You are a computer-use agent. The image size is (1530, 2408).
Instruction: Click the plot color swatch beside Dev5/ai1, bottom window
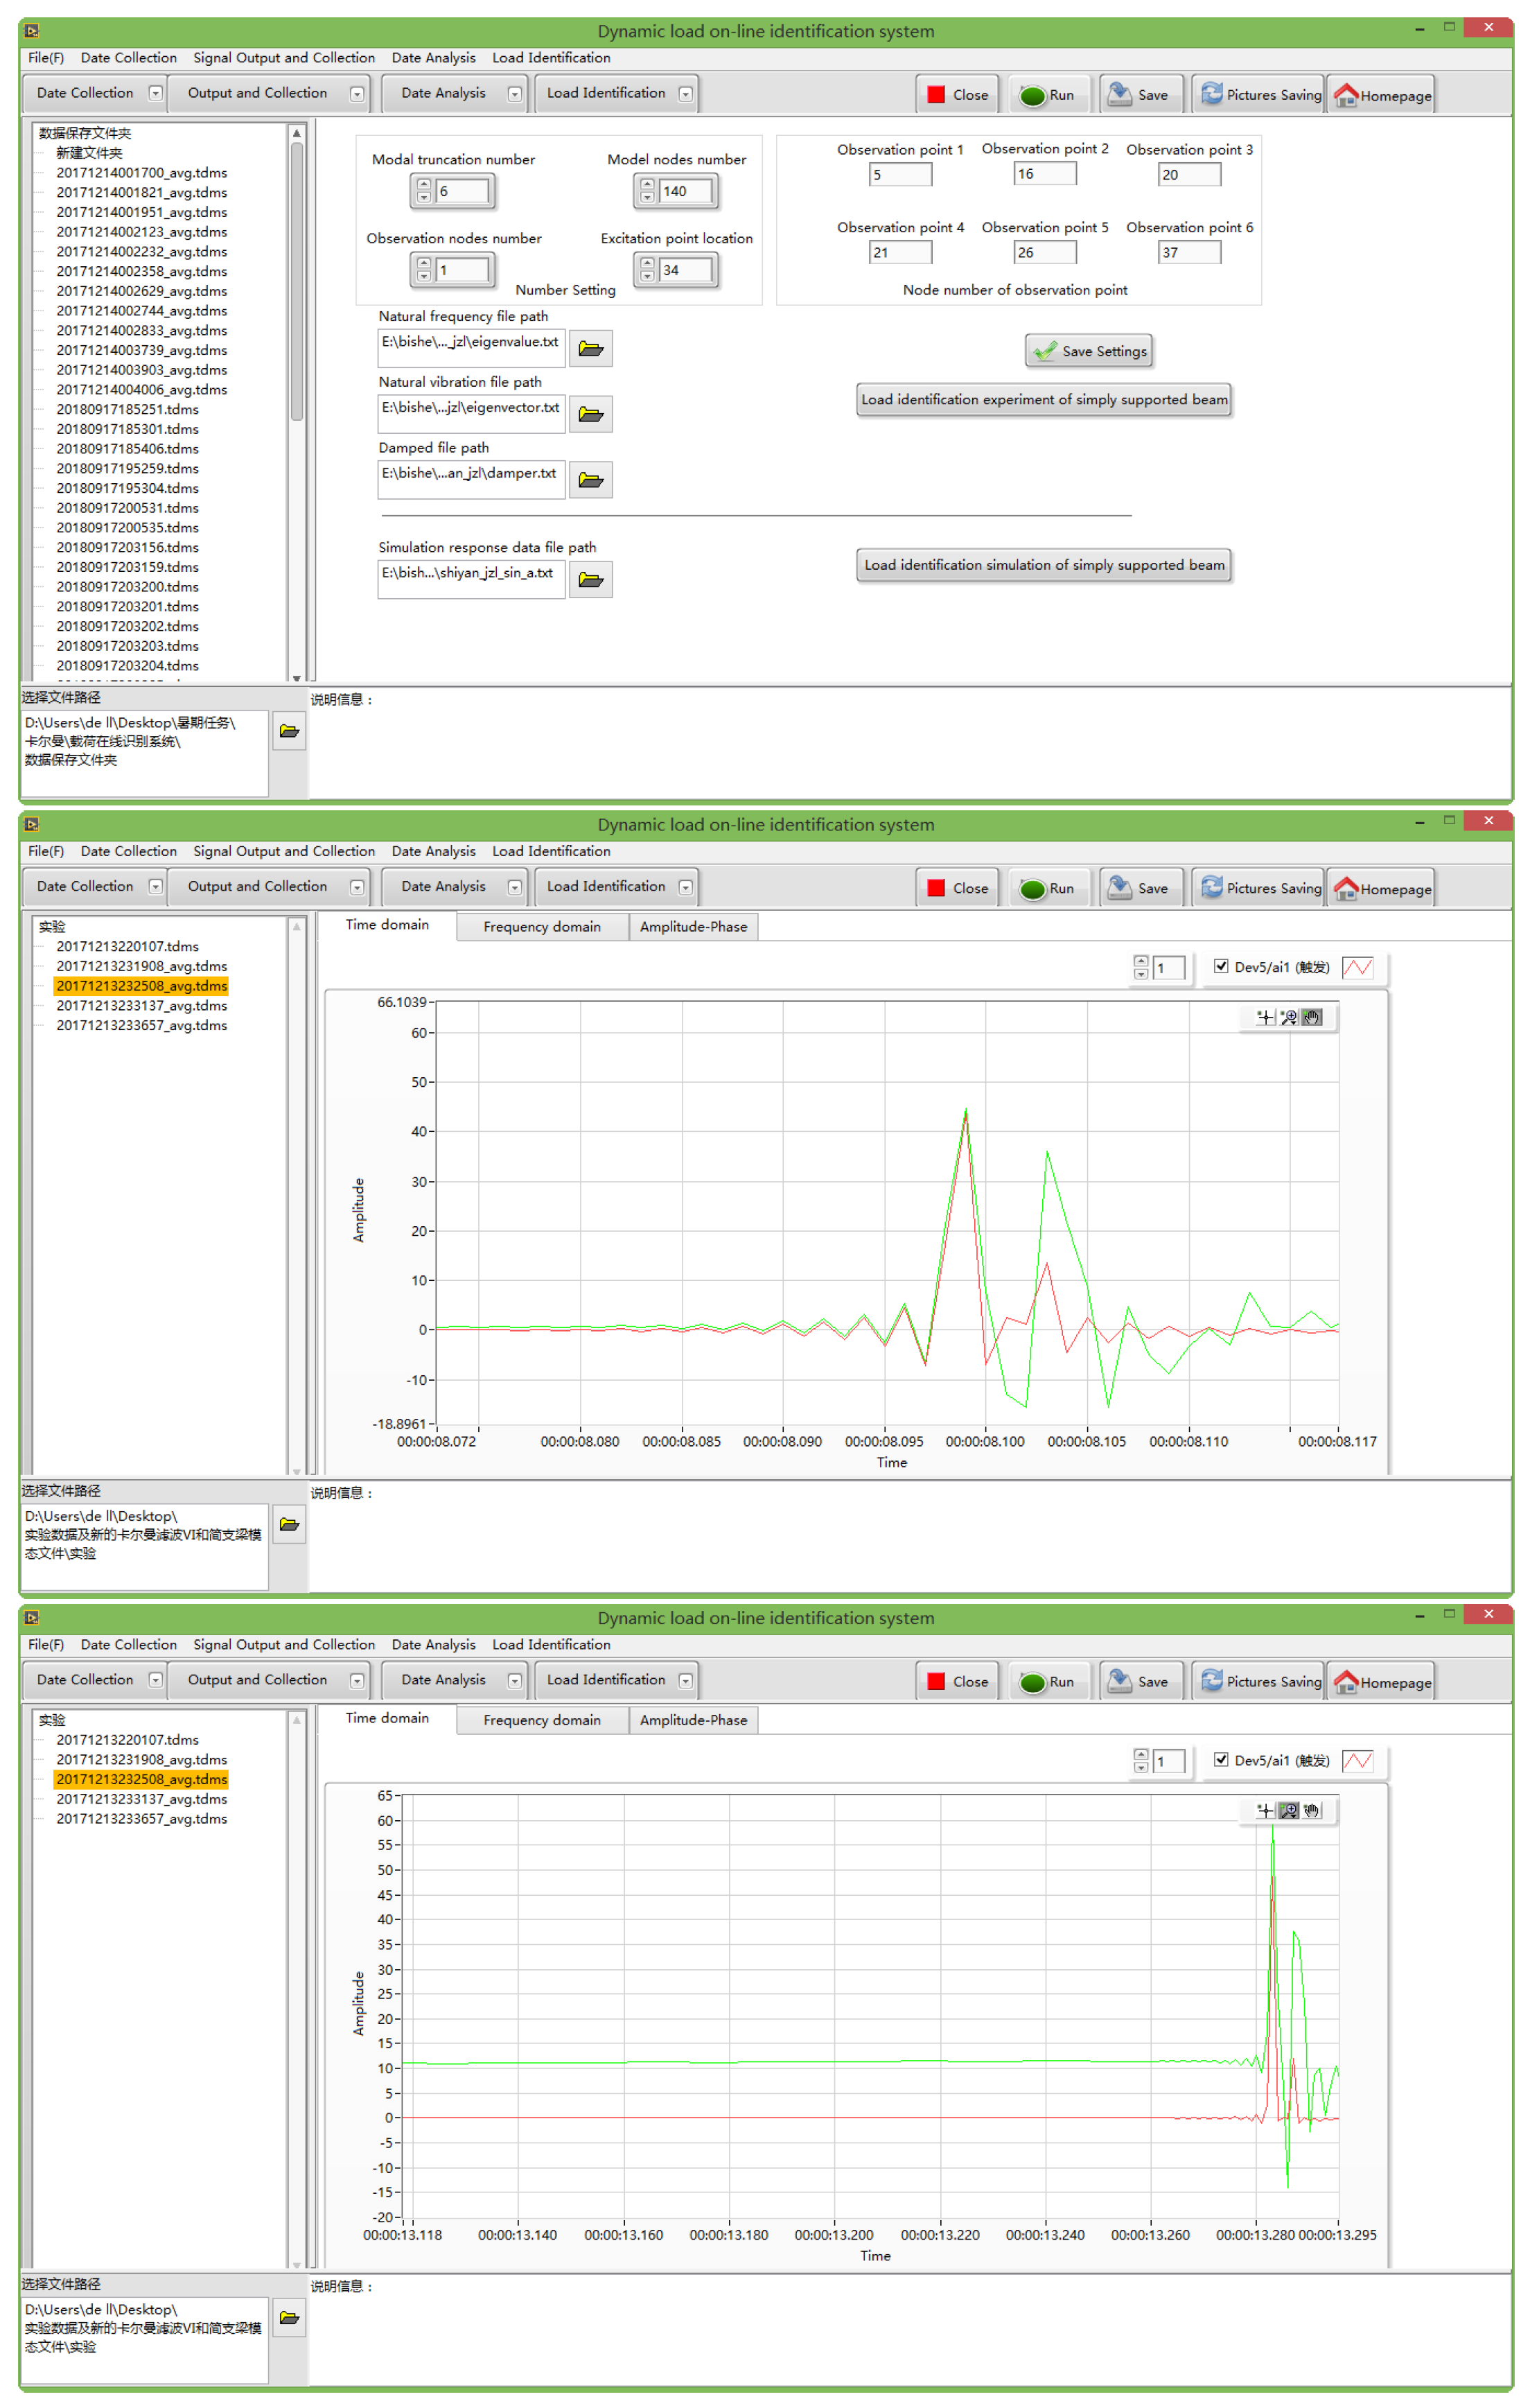click(x=1357, y=1761)
